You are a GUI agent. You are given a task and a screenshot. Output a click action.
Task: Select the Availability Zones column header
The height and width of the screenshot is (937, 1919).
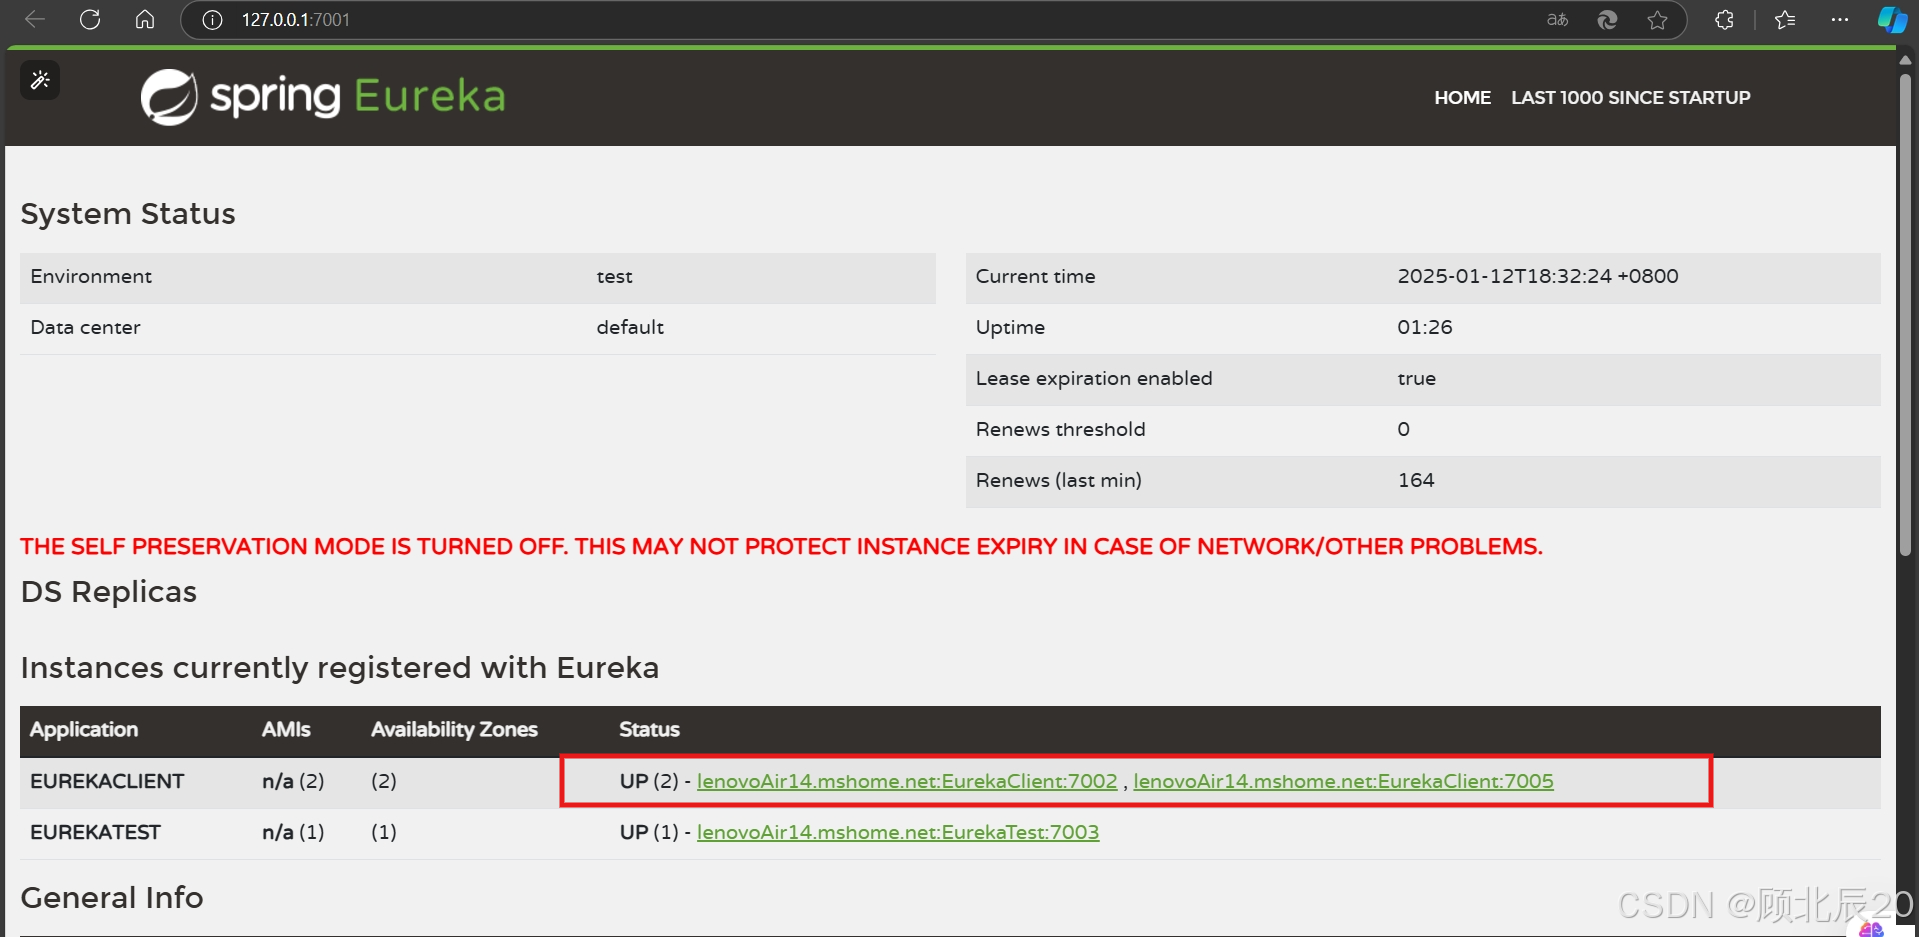tap(454, 729)
